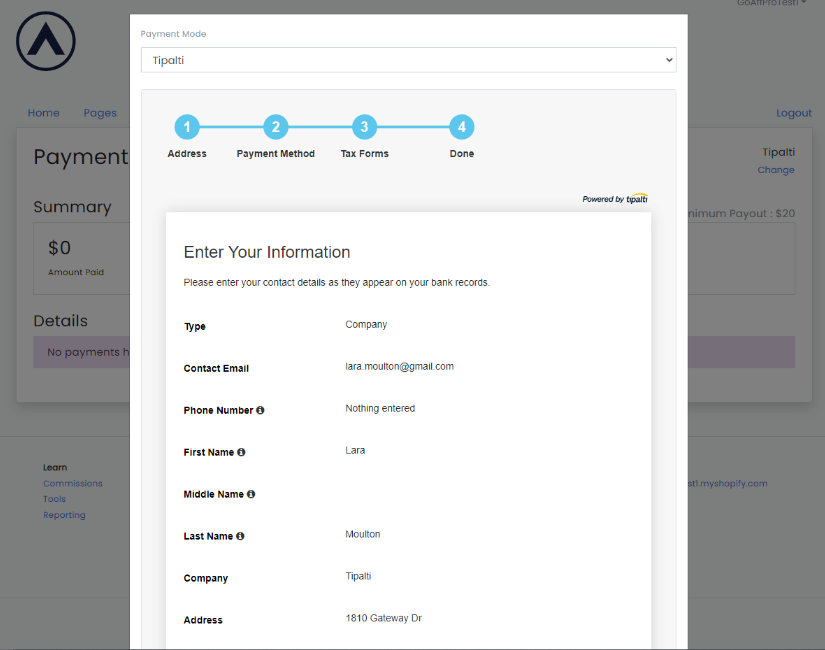The image size is (825, 650).
Task: Jump to step 4 Done circle
Action: pos(461,127)
